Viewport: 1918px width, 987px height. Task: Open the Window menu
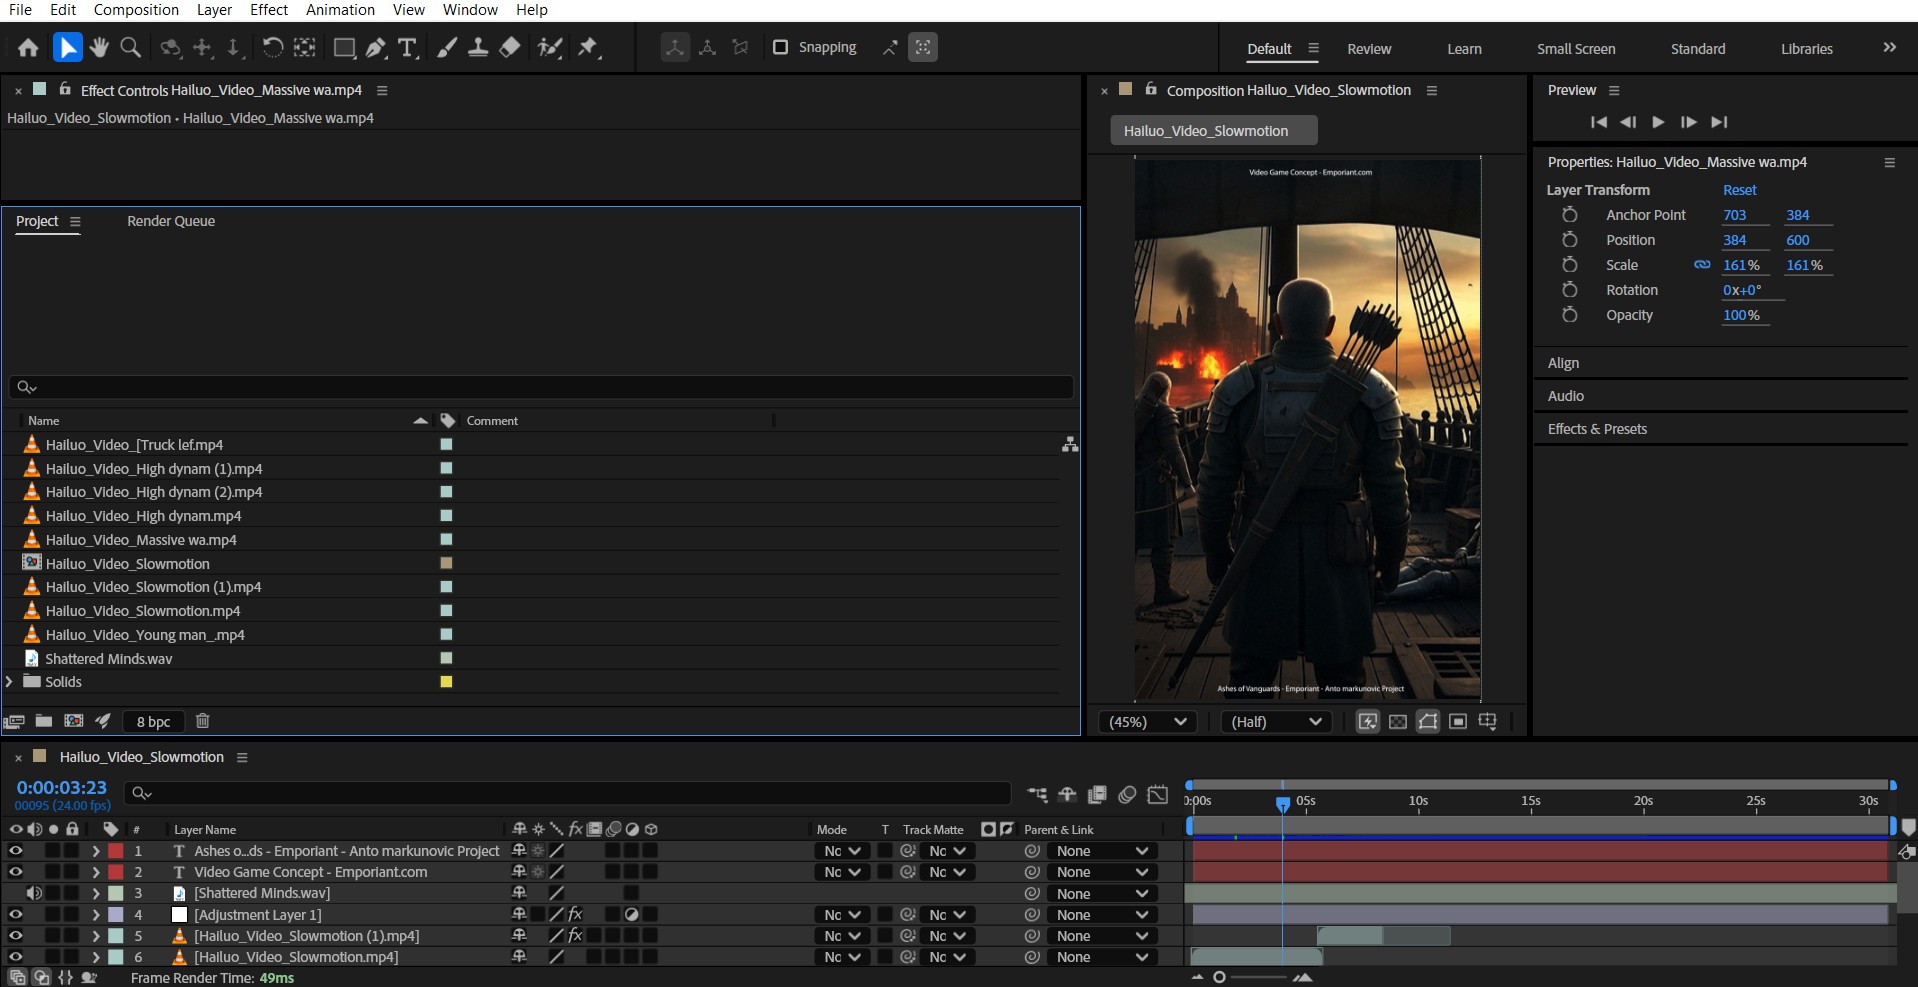point(470,10)
